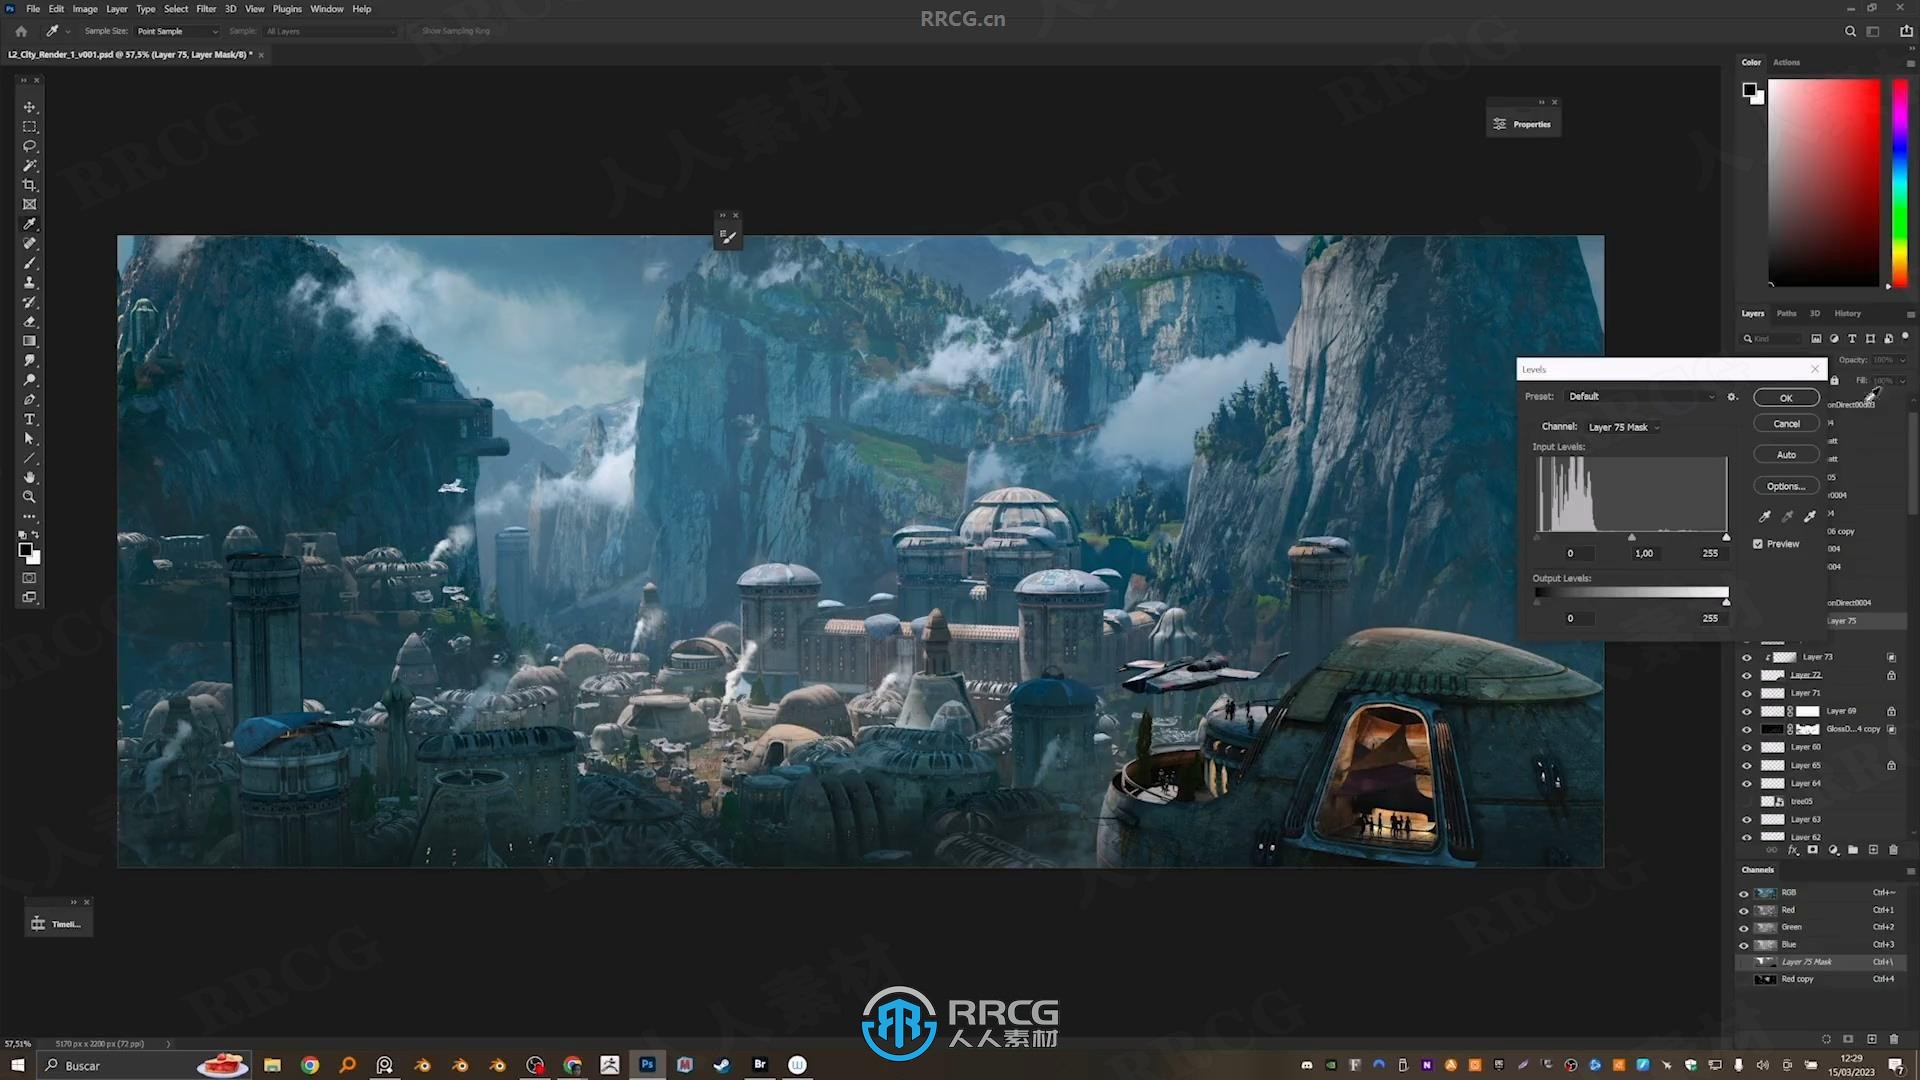
Task: Open the Sample Size dropdown
Action: point(177,31)
